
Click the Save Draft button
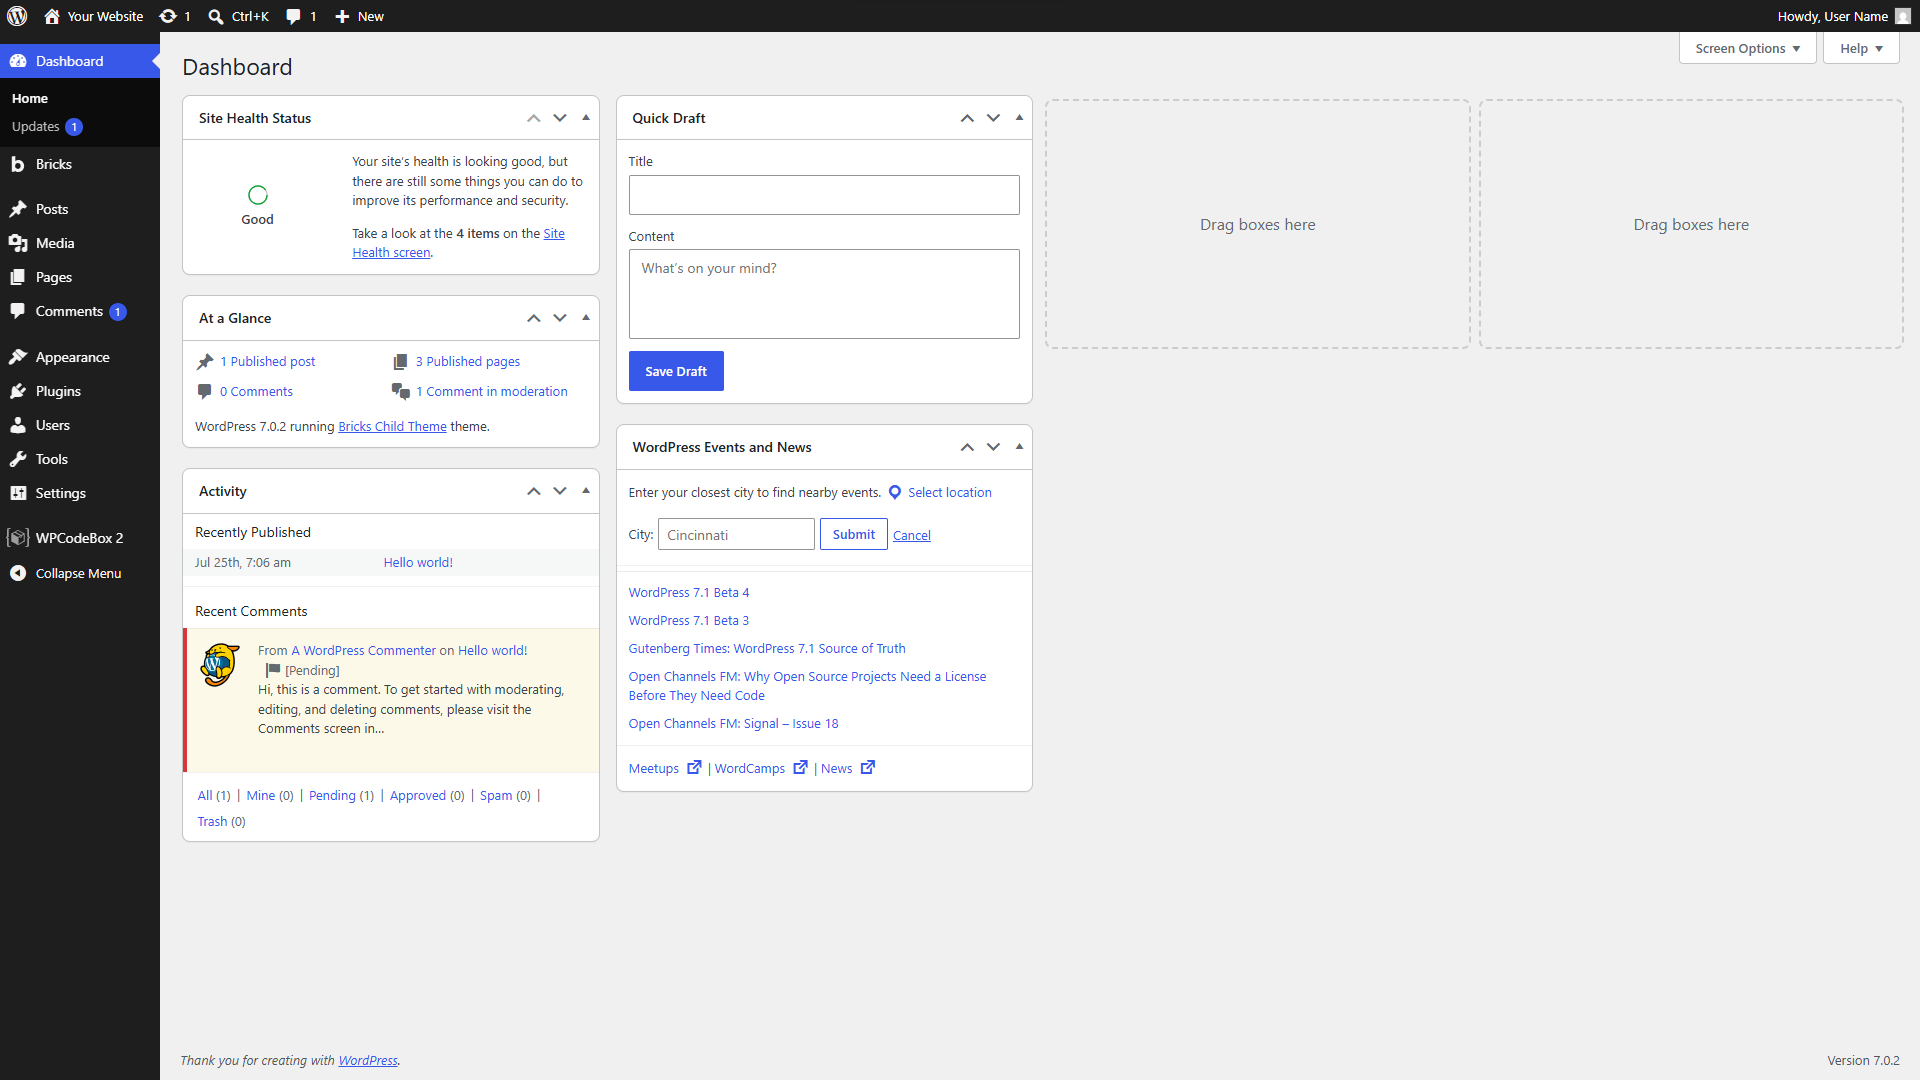tap(676, 371)
